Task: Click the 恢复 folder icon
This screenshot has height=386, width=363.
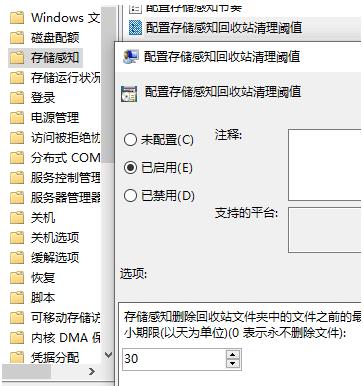Action: (17, 278)
